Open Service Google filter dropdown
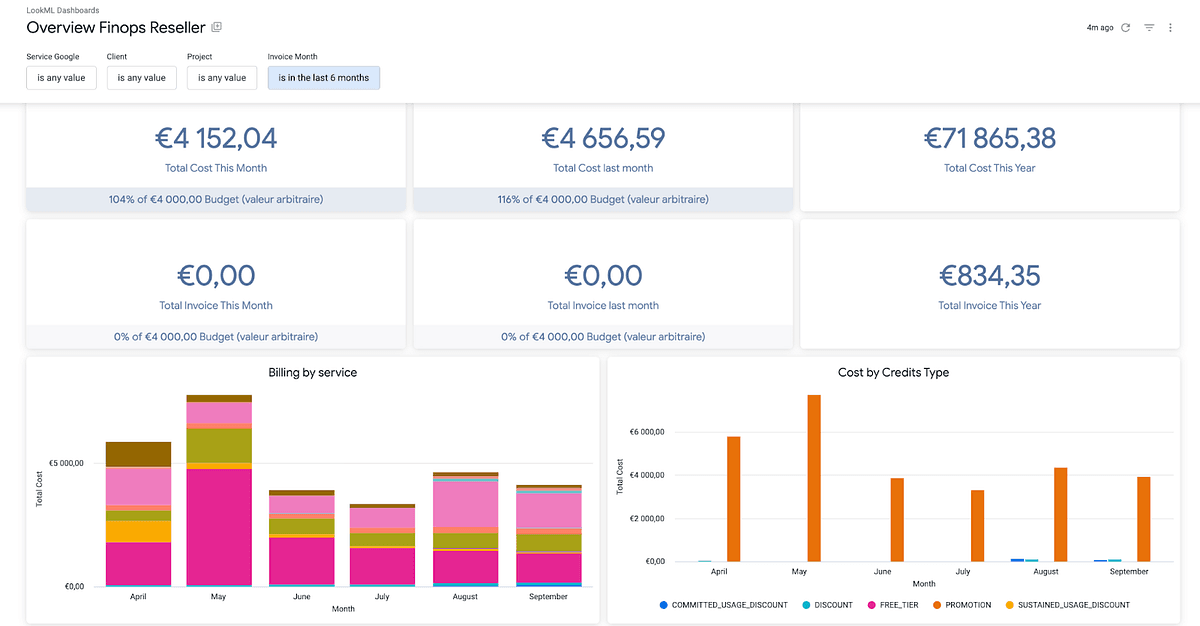Screen dimensions: 1200x626 point(61,78)
